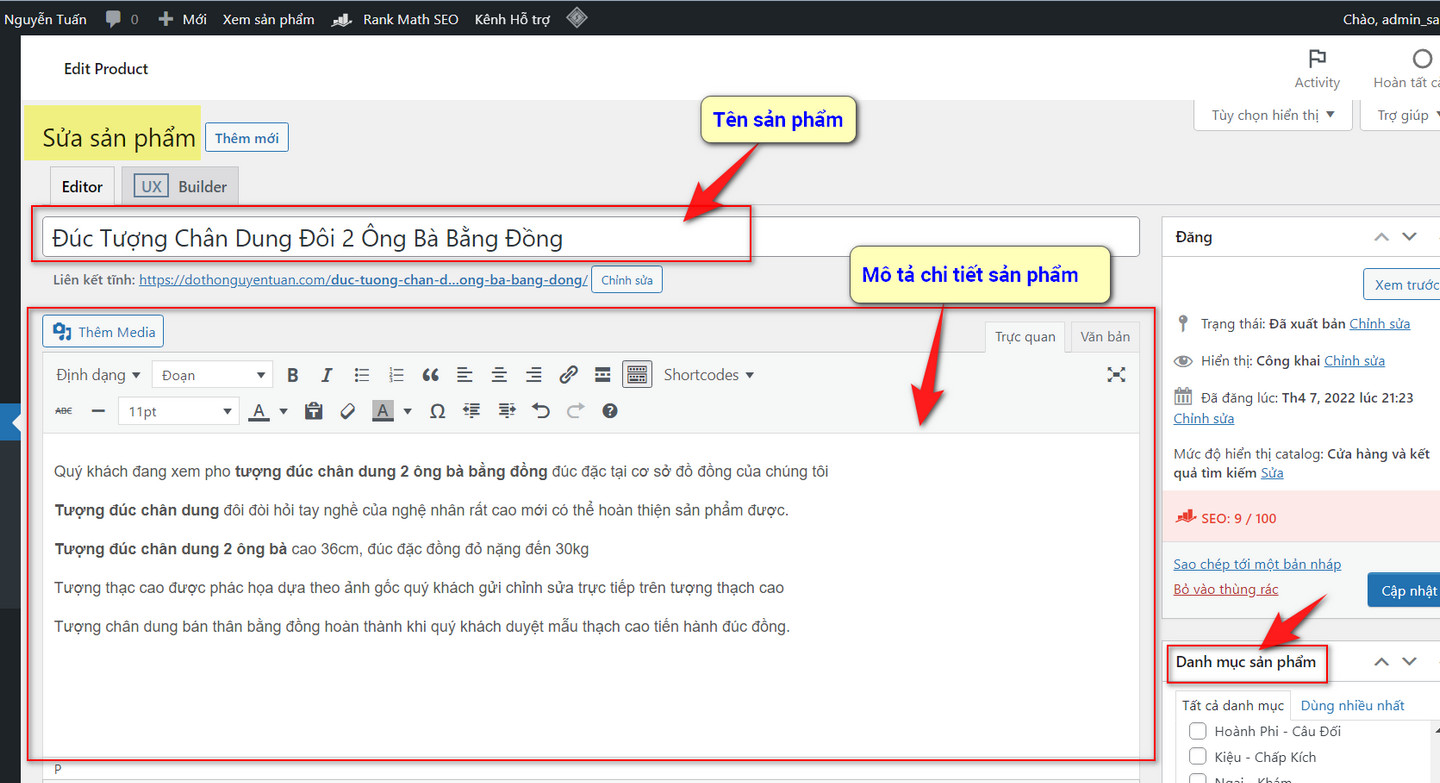Click the product title input field
1440x783 pixels.
click(x=590, y=237)
